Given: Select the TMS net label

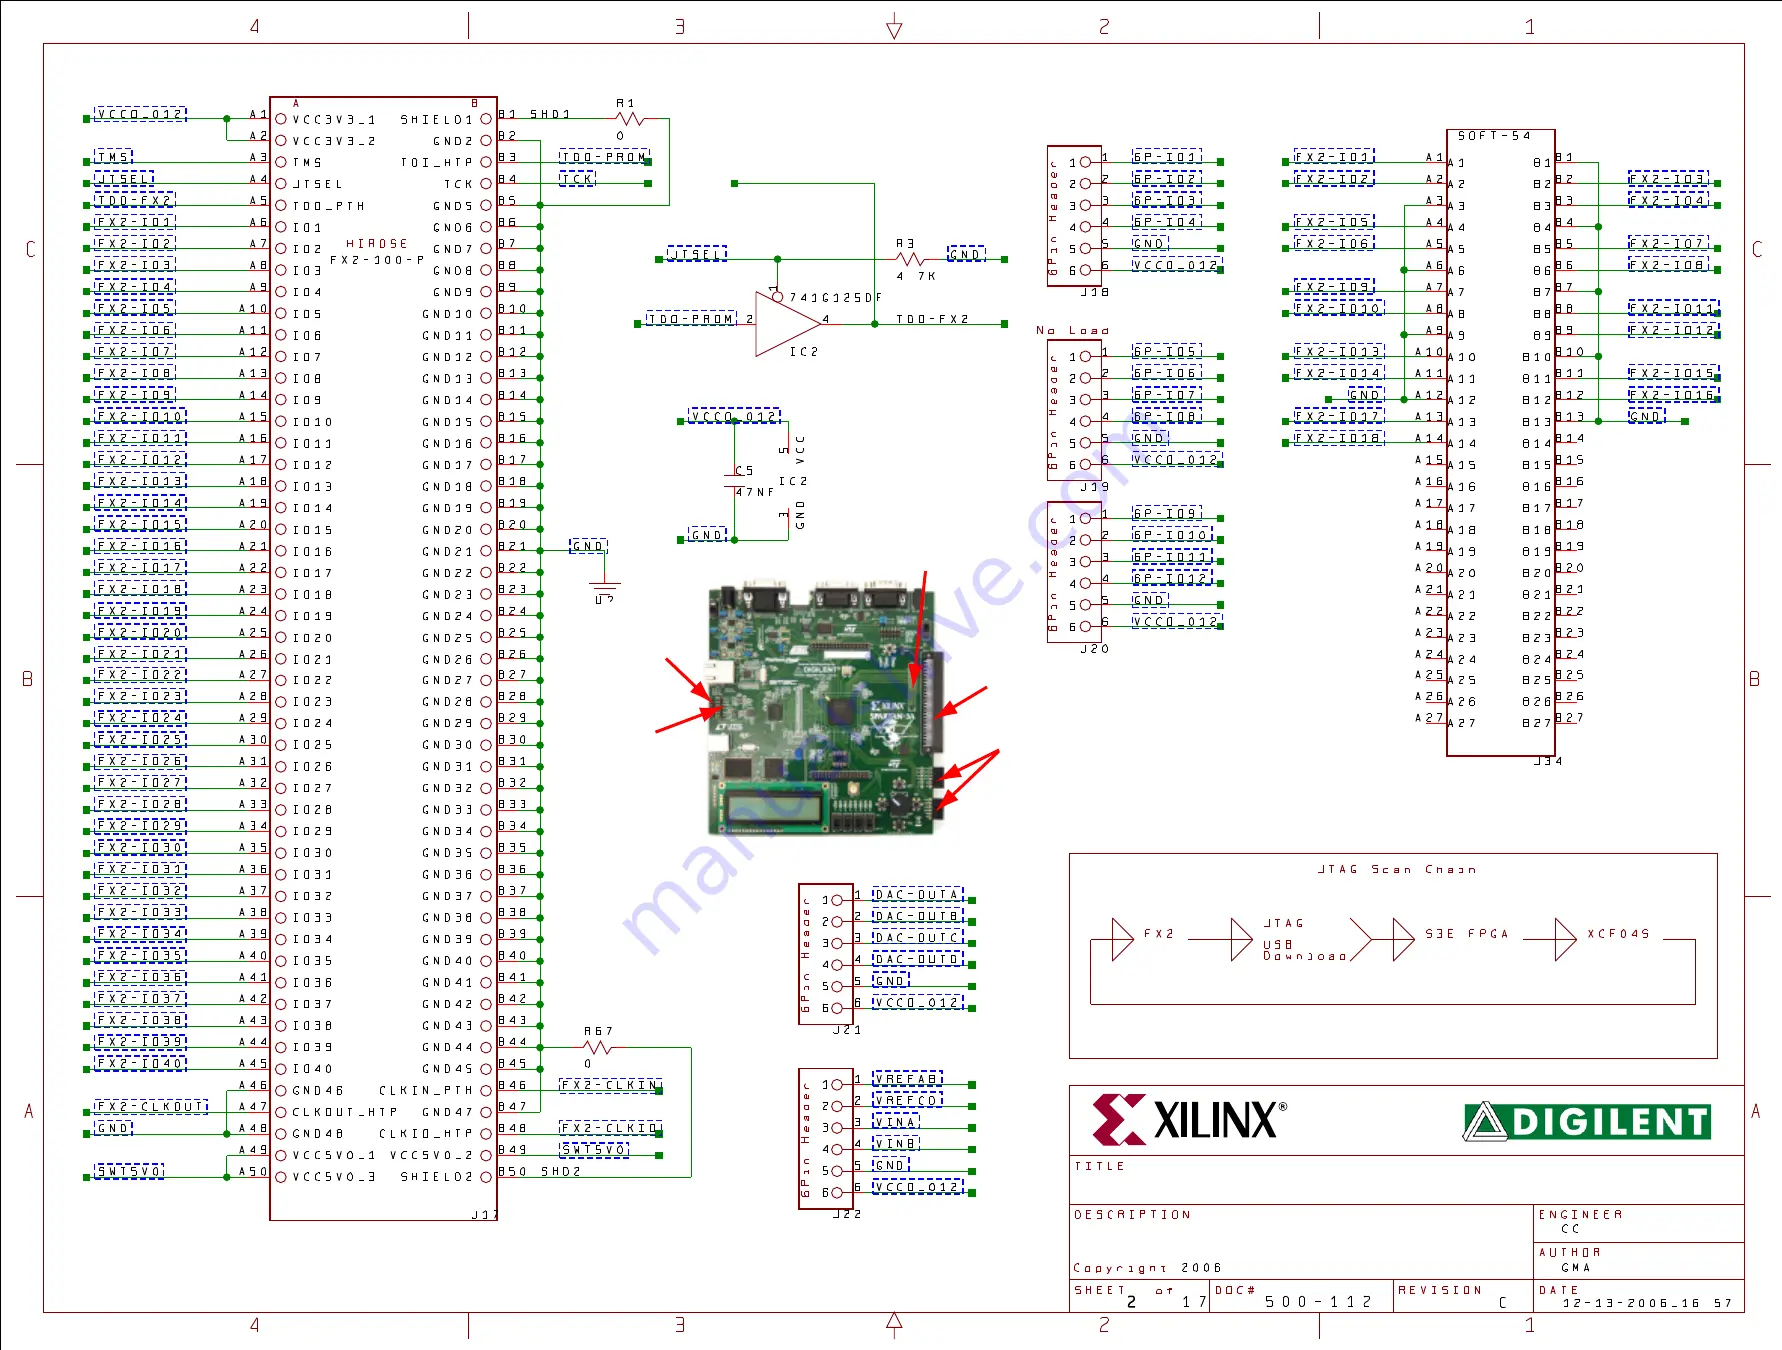Looking at the screenshot, I should point(113,157).
